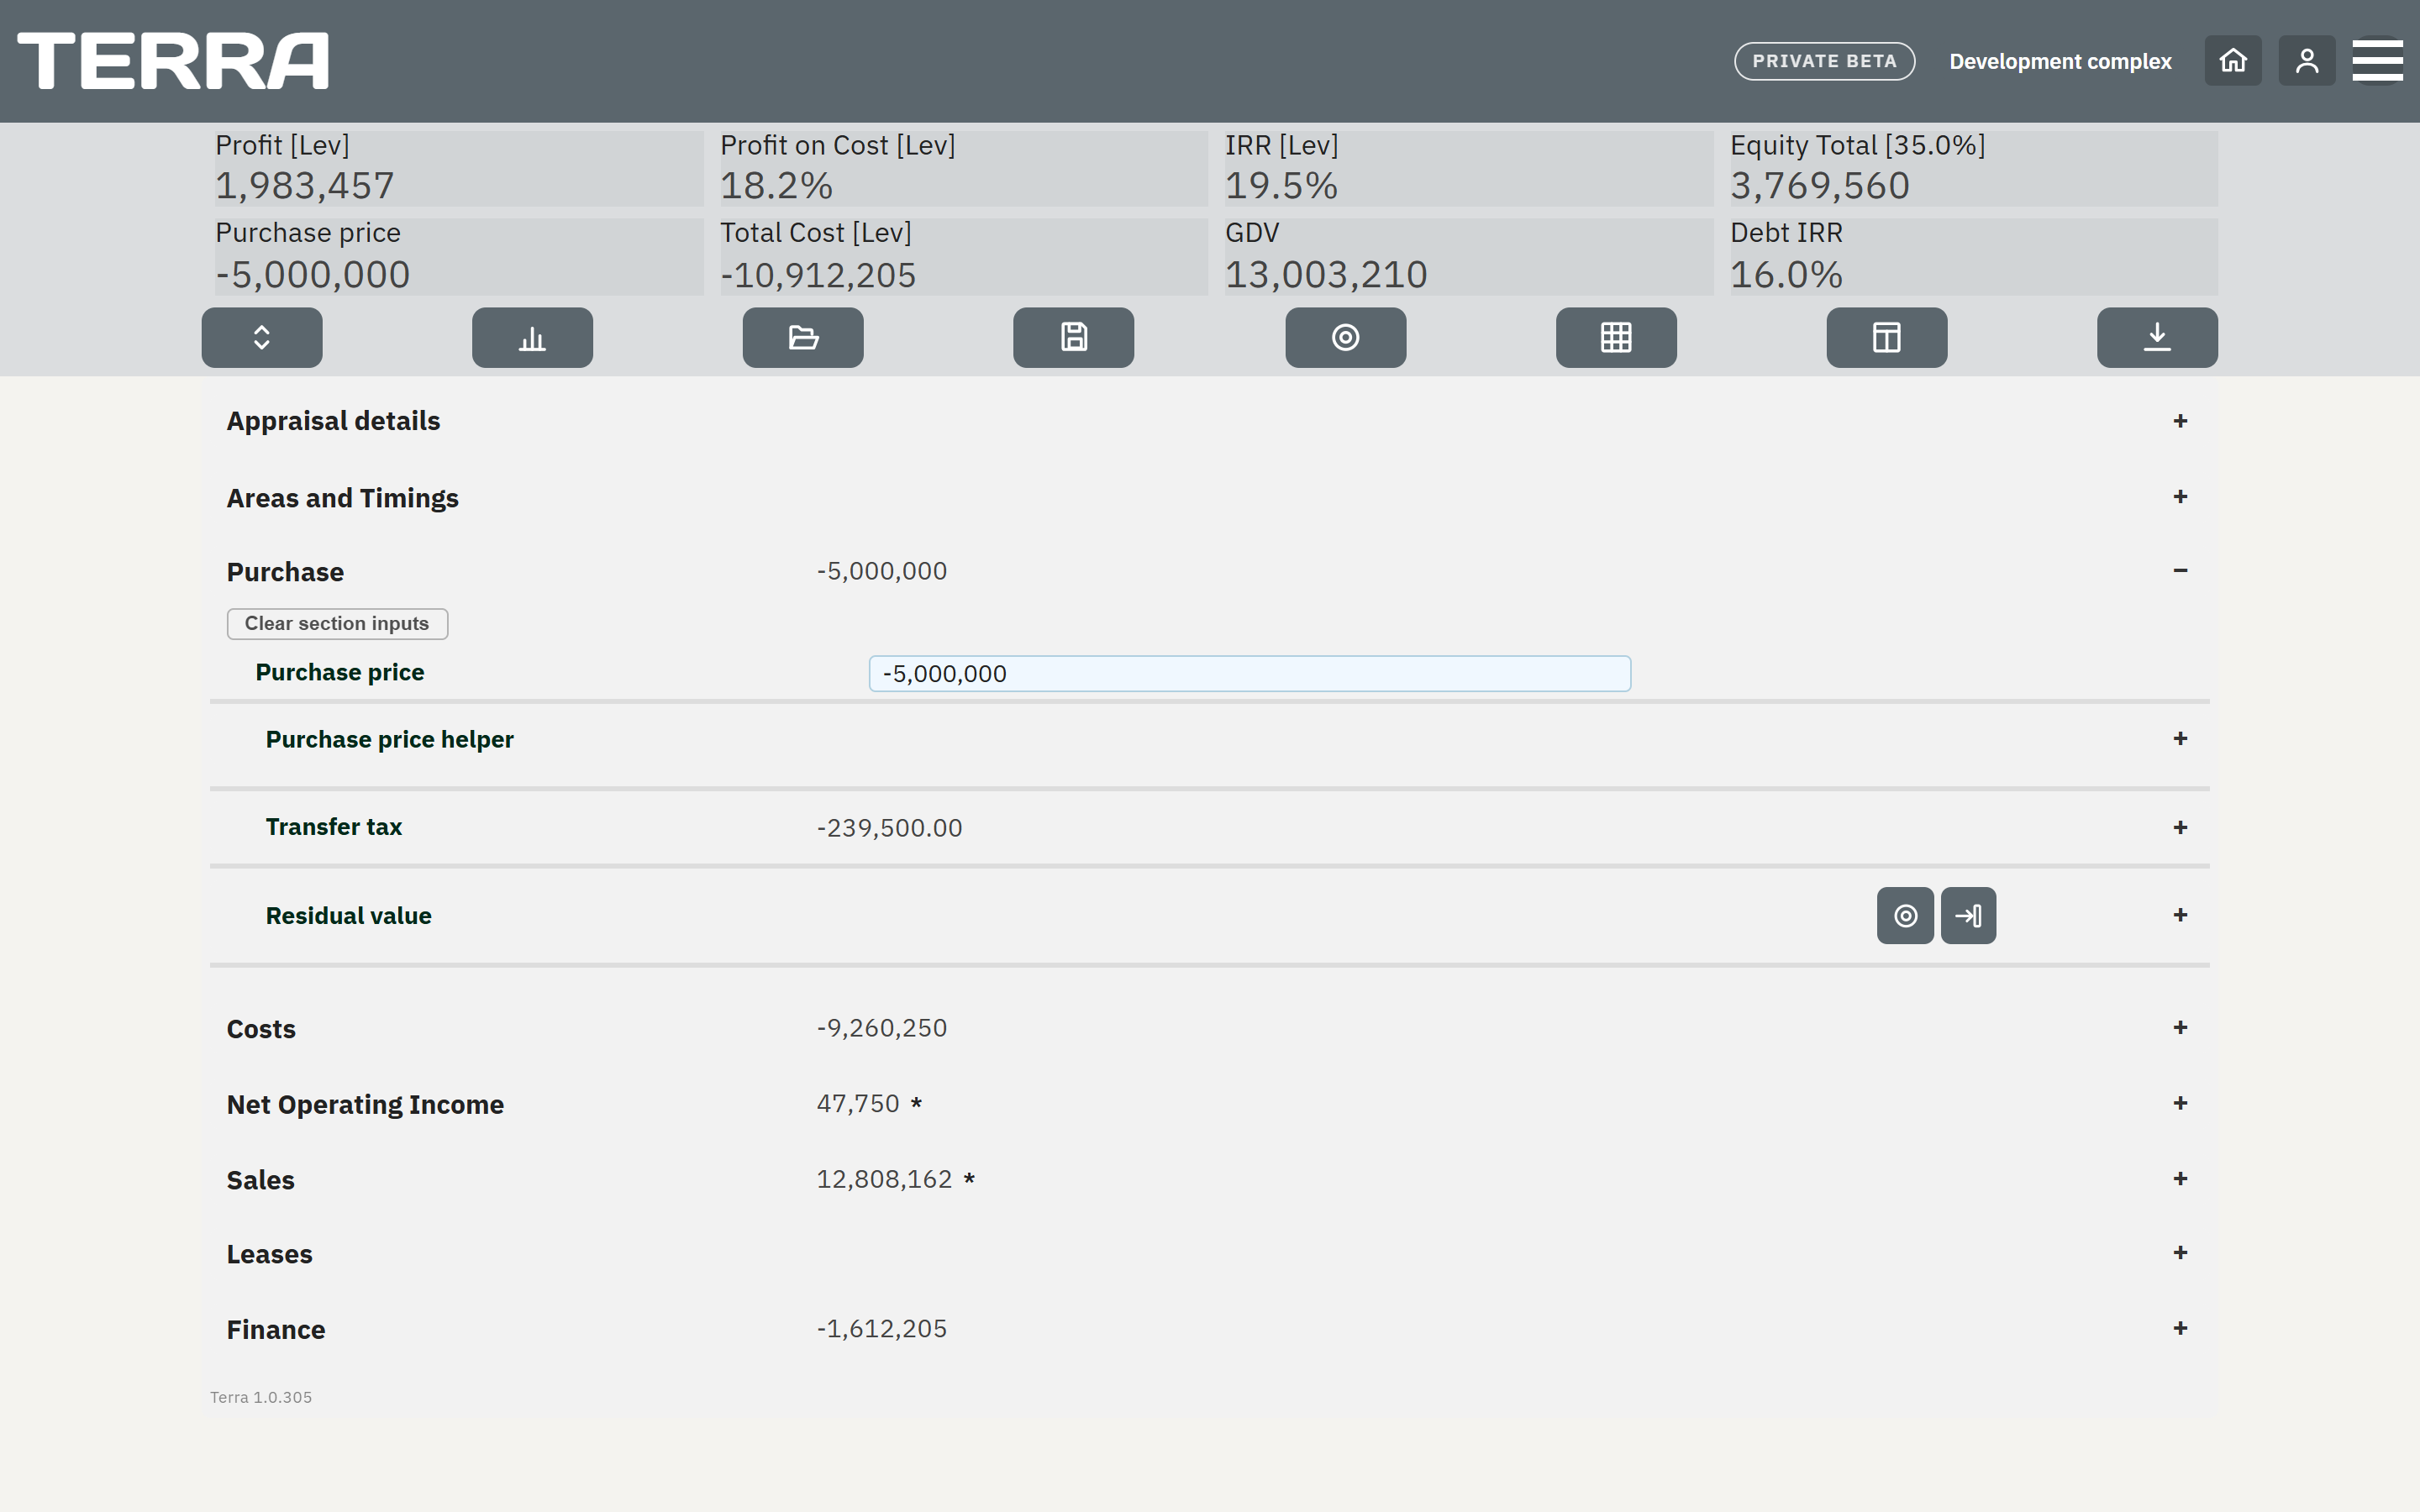Expand the Areas and Timings section
Image resolution: width=2420 pixels, height=1512 pixels.
tap(2180, 497)
